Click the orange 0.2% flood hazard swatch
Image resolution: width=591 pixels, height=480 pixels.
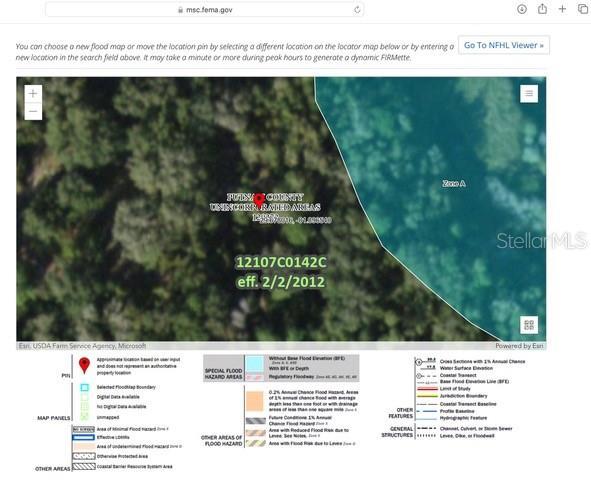click(255, 401)
